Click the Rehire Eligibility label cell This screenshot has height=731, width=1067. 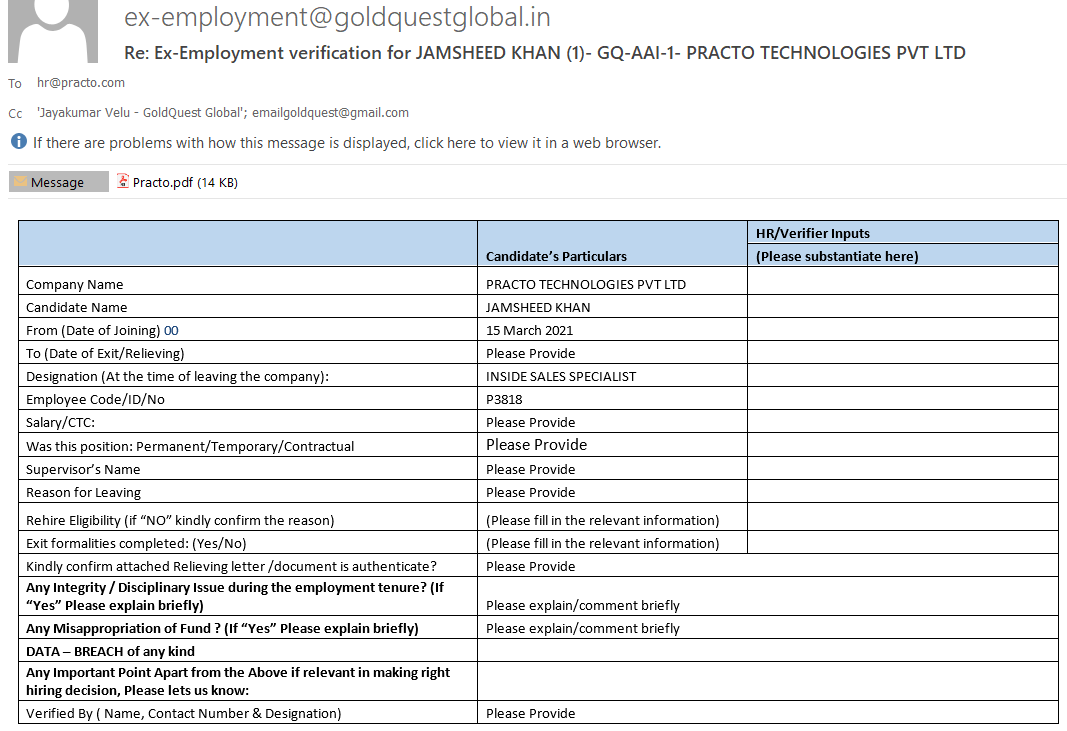[x=248, y=517]
